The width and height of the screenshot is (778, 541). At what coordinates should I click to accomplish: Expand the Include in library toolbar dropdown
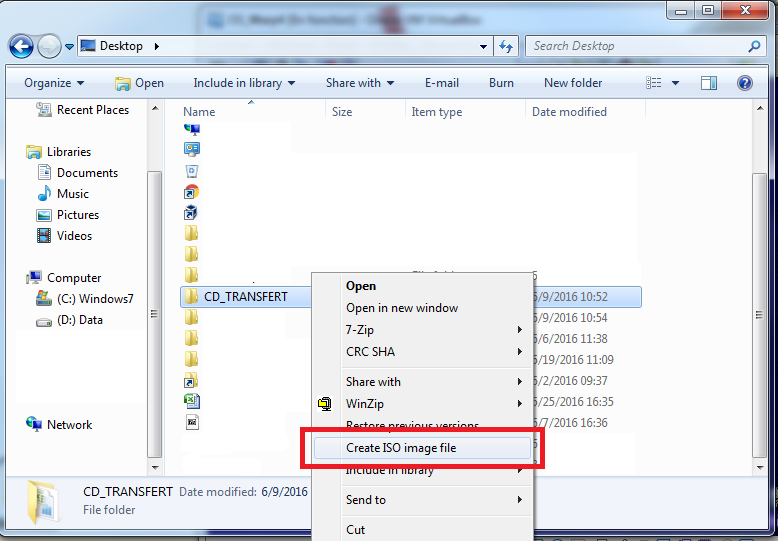(x=244, y=83)
